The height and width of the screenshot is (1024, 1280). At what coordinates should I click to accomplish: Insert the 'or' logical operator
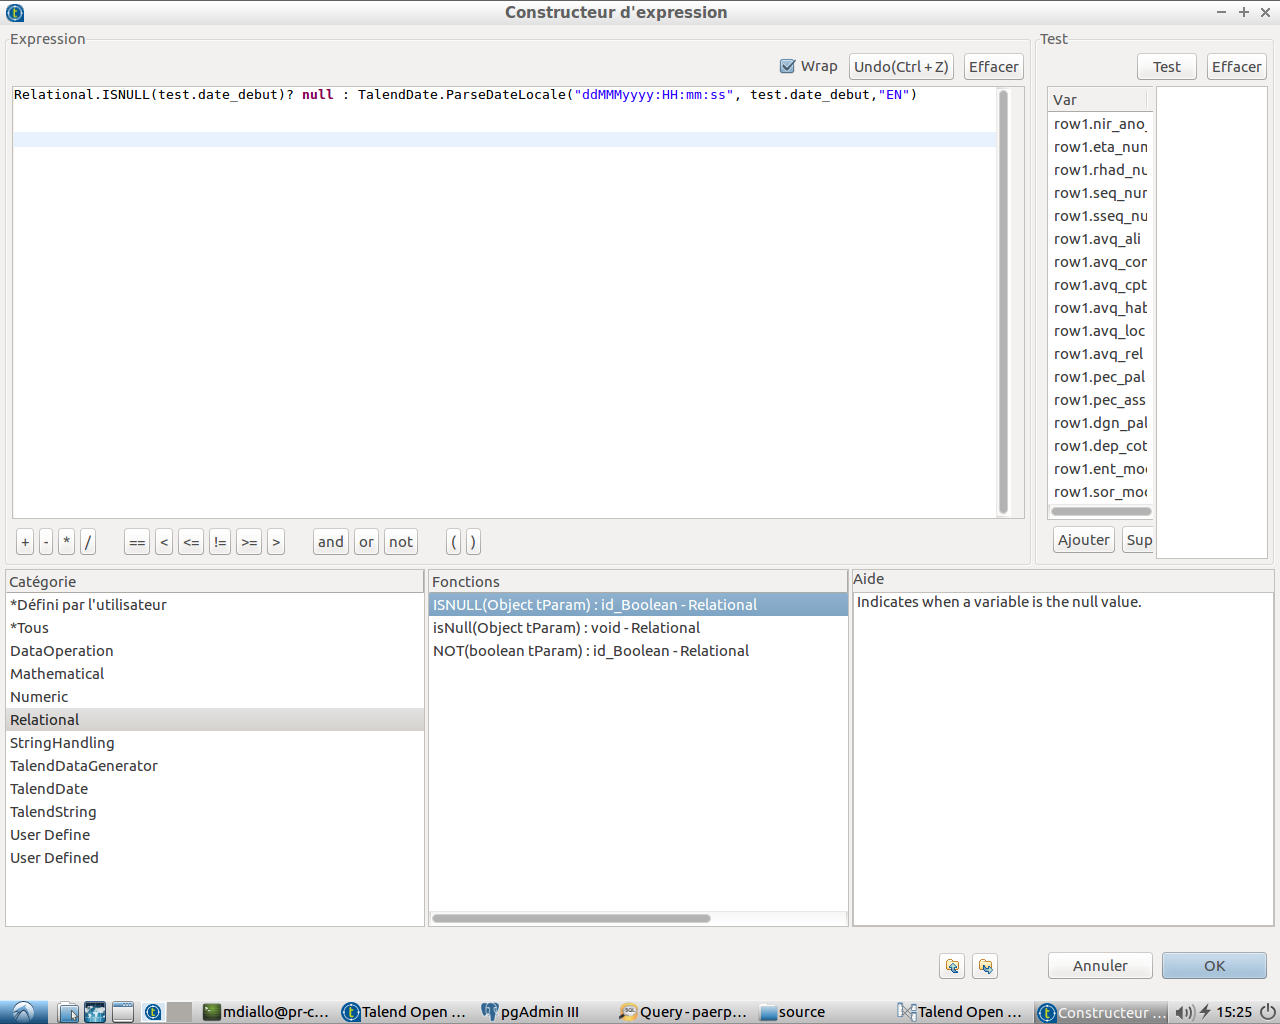click(367, 542)
